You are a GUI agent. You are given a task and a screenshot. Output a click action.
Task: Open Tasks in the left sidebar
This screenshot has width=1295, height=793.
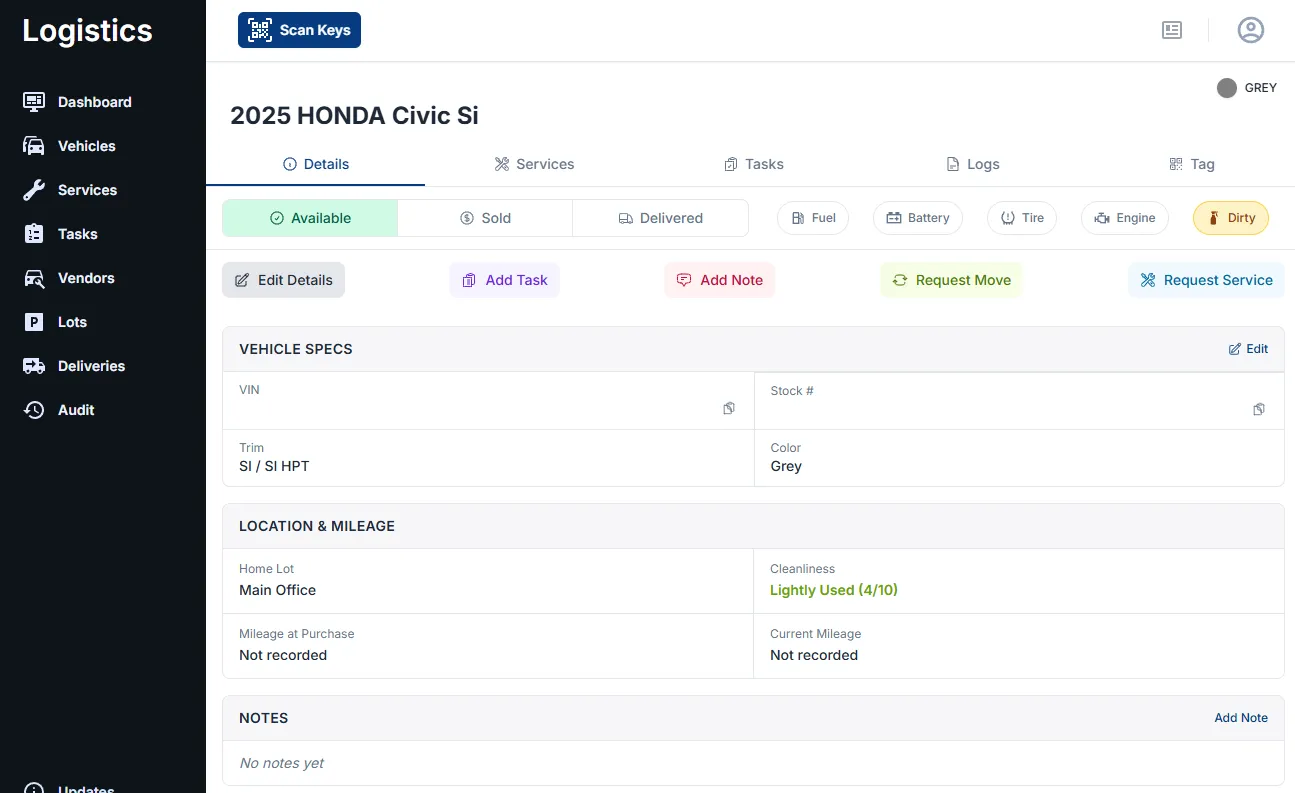pos(60,234)
